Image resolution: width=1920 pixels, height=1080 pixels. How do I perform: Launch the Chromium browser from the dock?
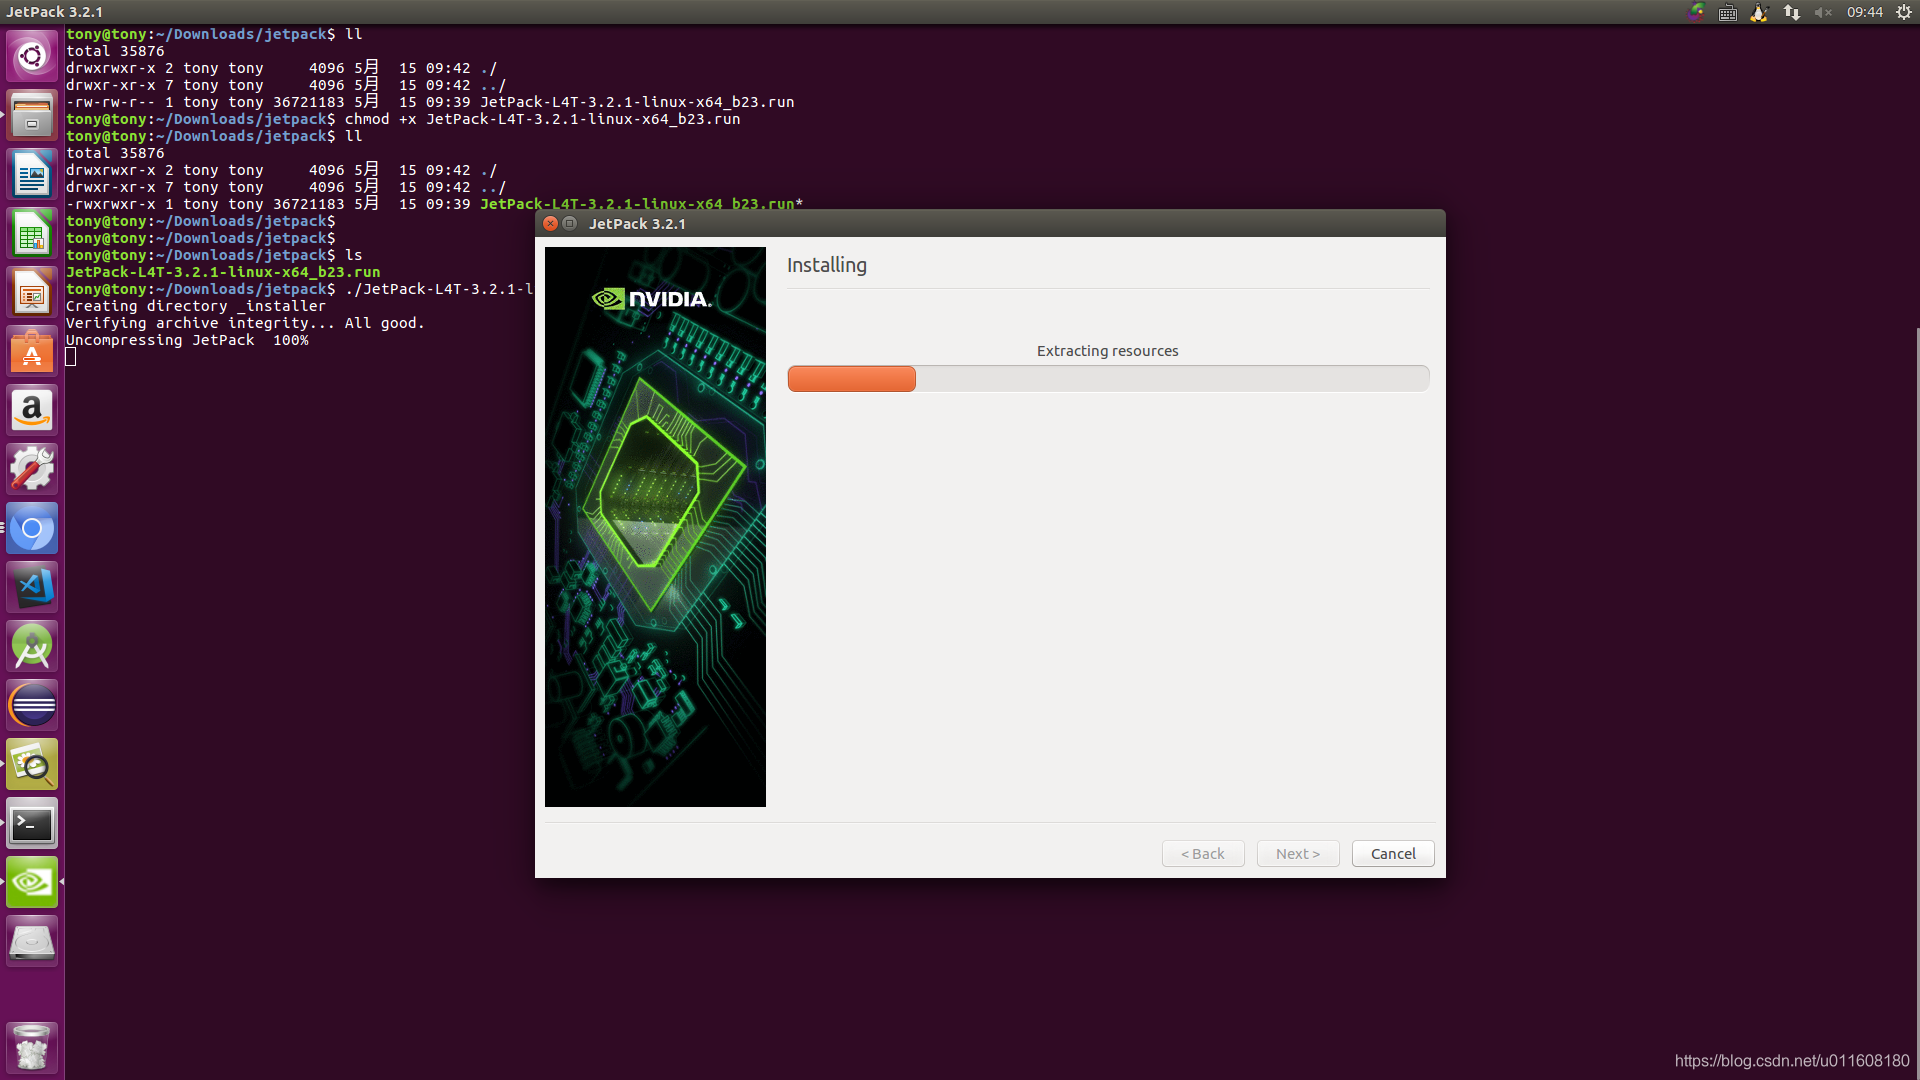pos(32,528)
